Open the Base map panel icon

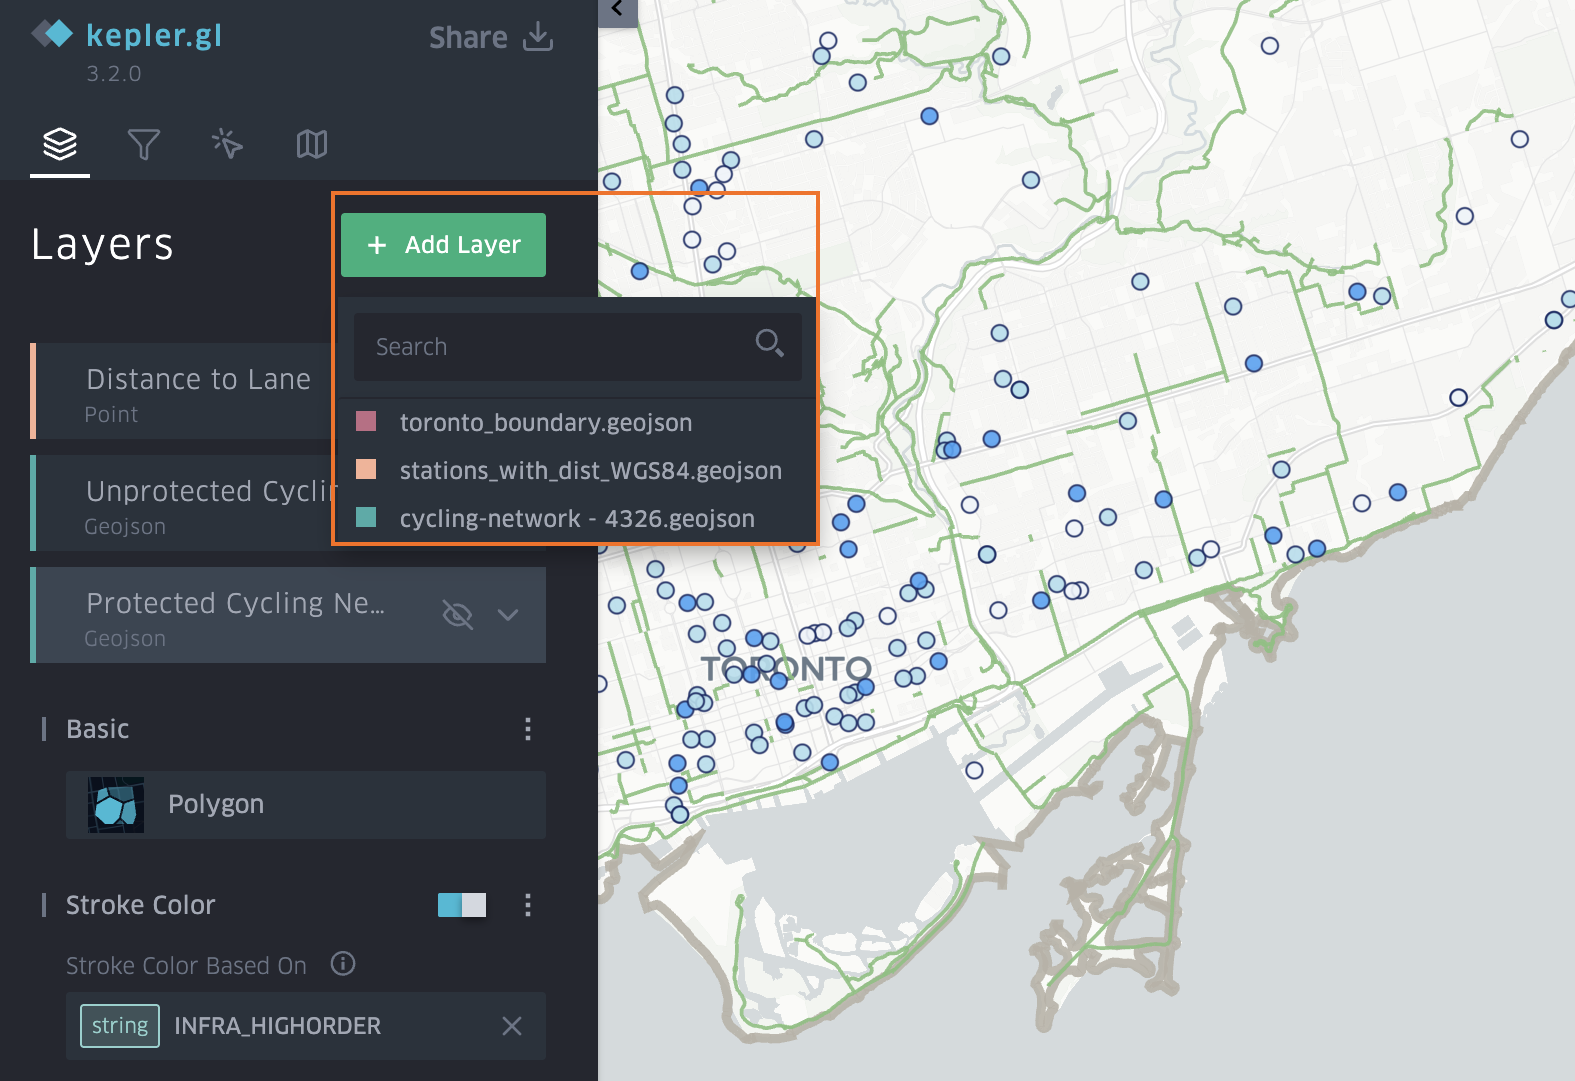click(311, 145)
